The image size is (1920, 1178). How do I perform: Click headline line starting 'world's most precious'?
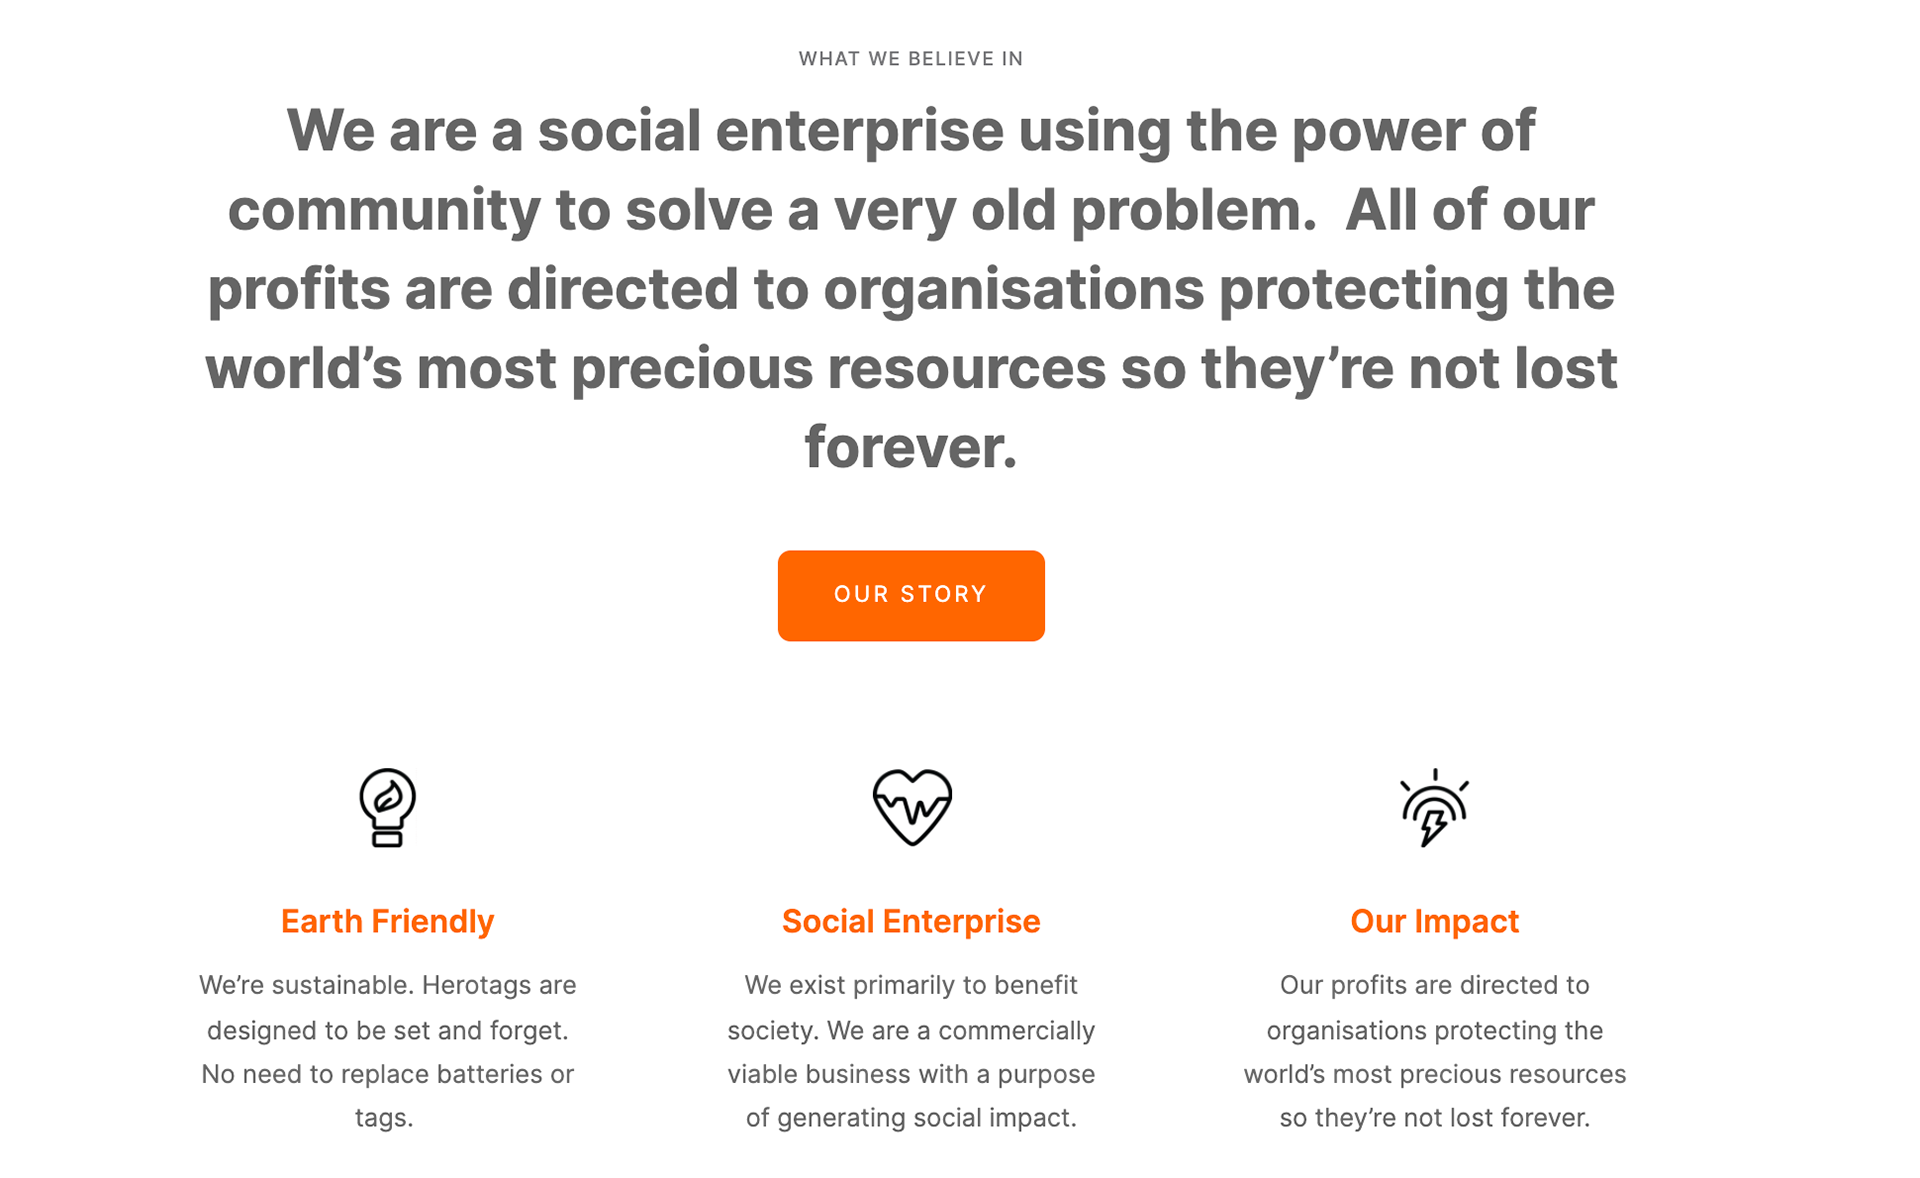click(911, 368)
